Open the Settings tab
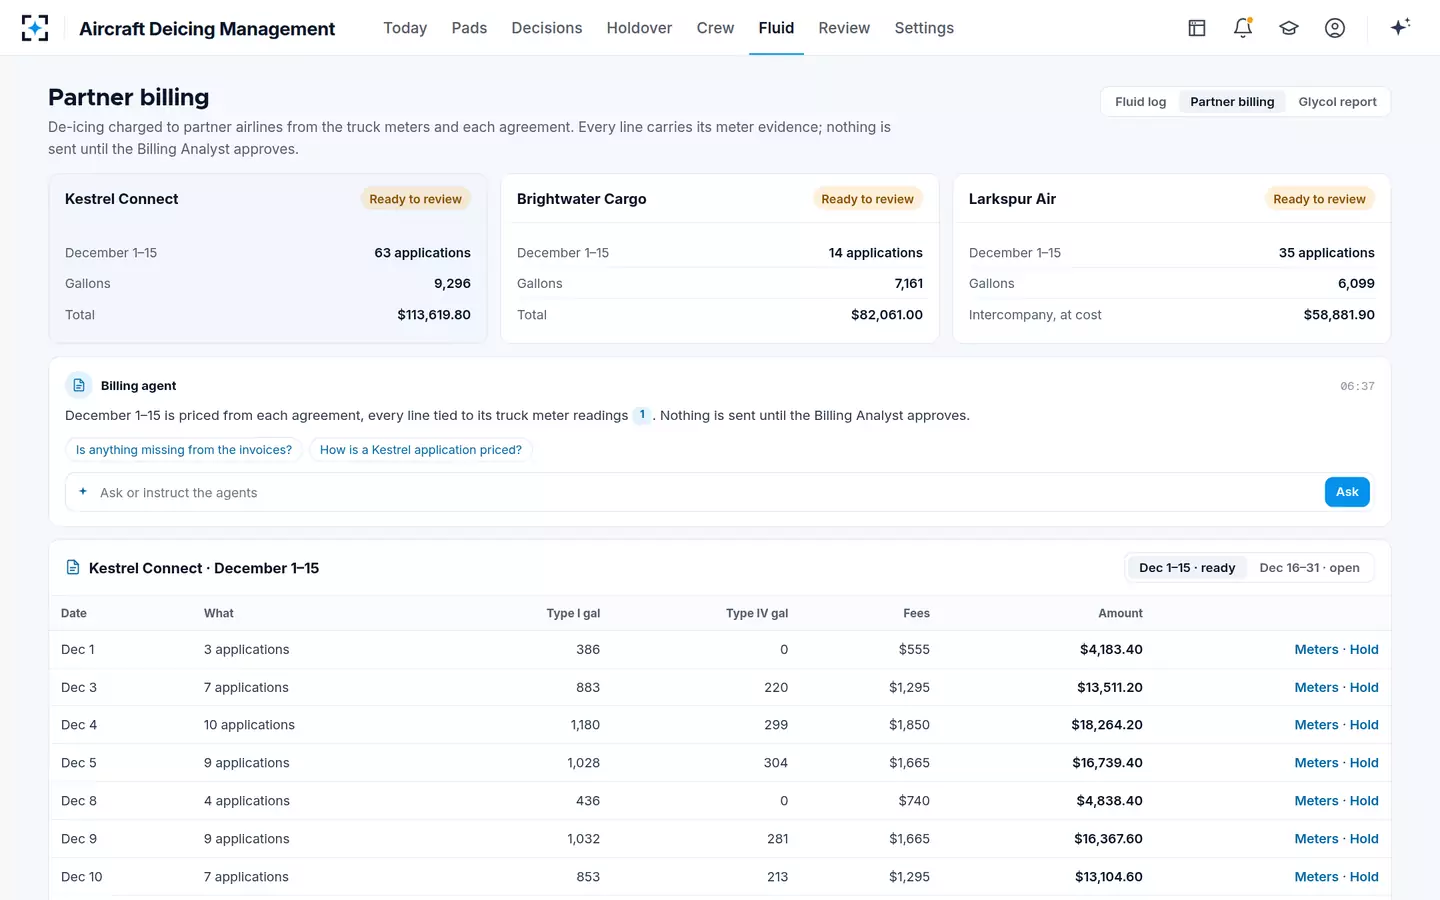1440x900 pixels. [924, 28]
